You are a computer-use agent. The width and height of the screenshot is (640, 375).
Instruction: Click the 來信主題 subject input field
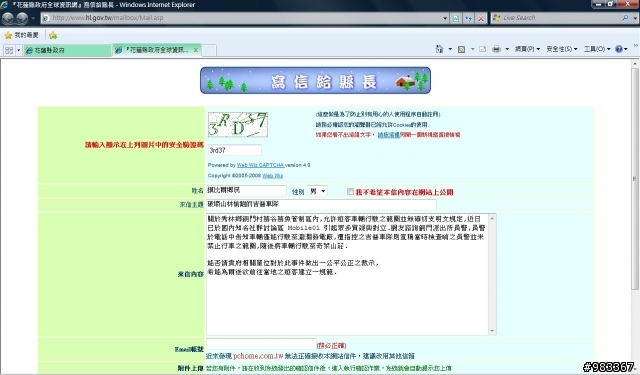tap(321, 204)
